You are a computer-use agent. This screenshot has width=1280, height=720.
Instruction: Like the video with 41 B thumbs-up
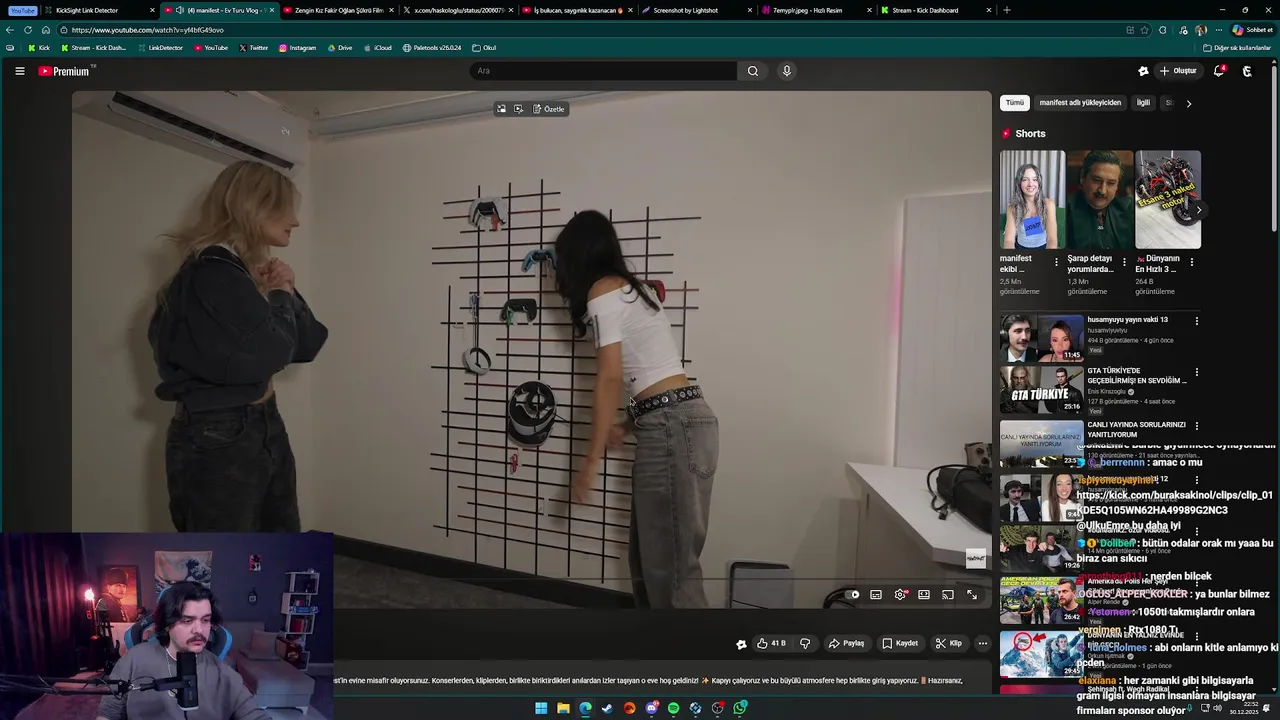pos(771,643)
